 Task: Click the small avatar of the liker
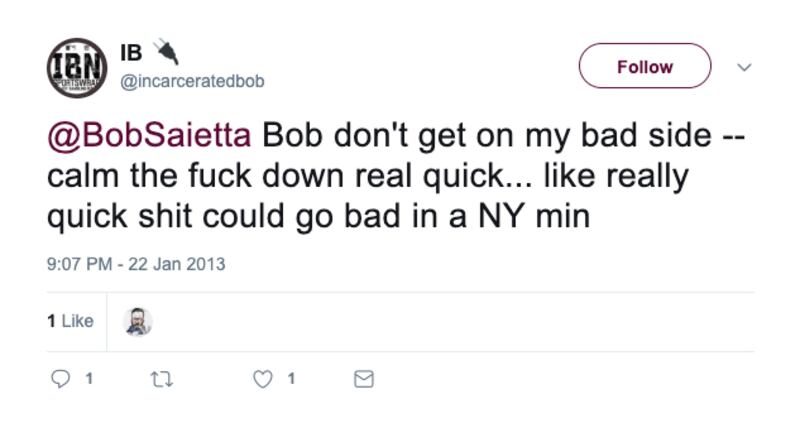click(137, 321)
